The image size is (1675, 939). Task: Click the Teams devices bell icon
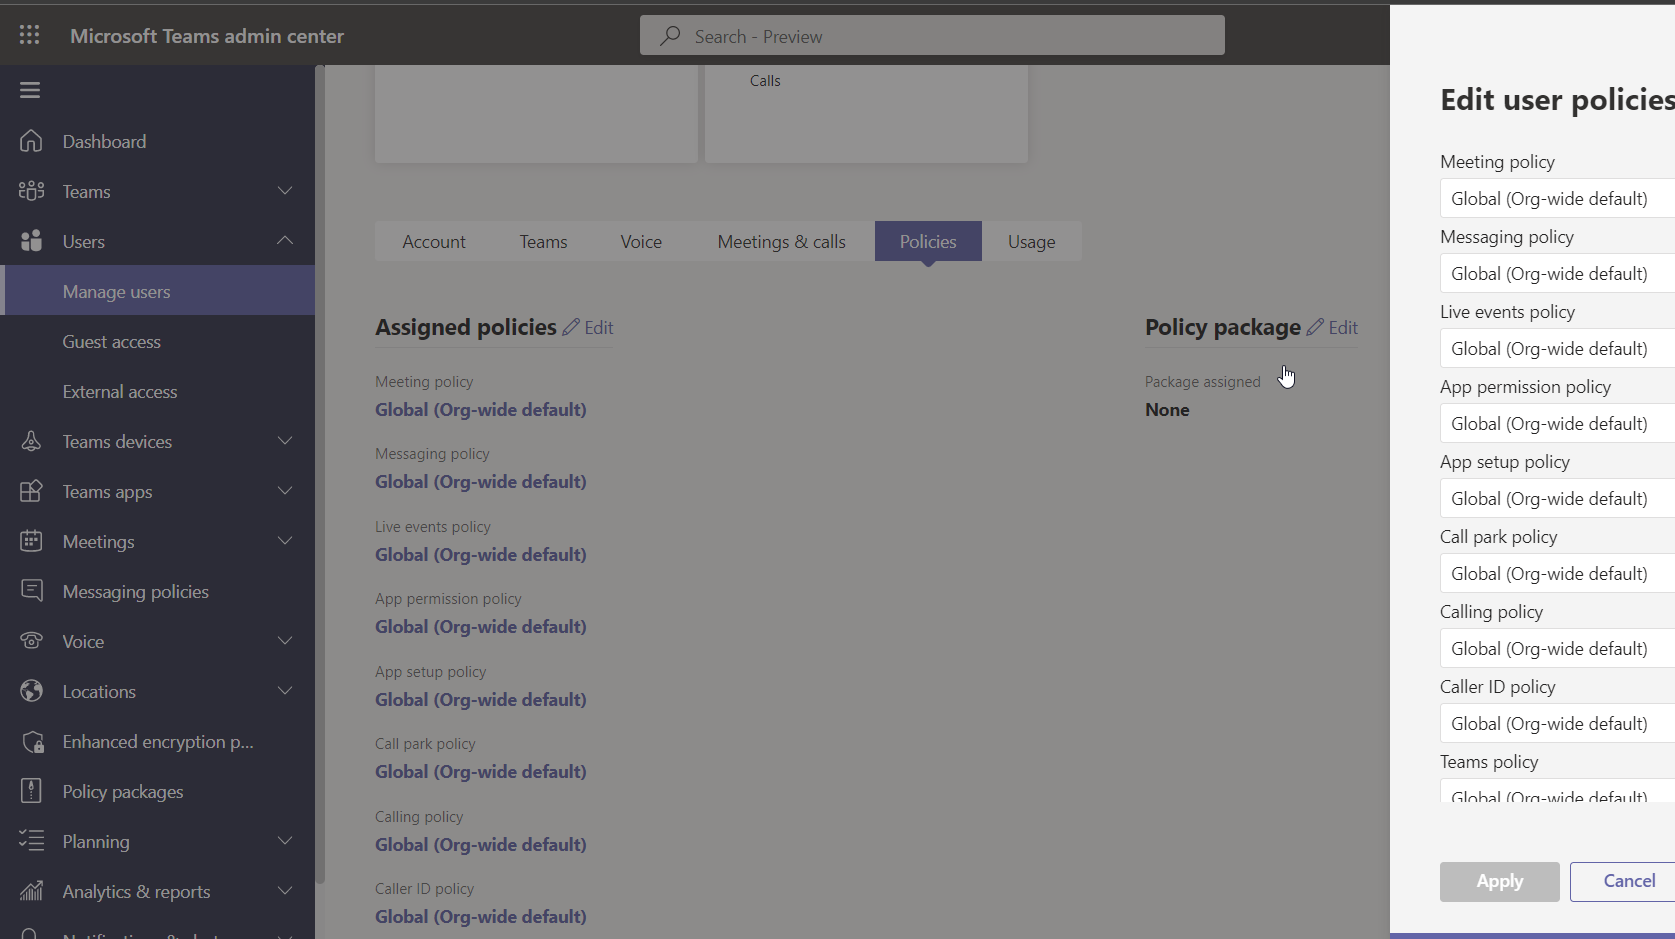pyautogui.click(x=31, y=441)
